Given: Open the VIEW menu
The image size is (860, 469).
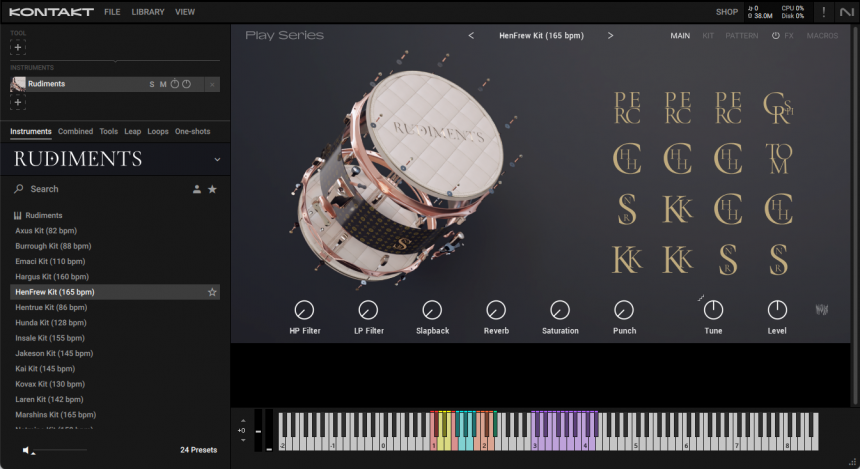Looking at the screenshot, I should (x=185, y=12).
